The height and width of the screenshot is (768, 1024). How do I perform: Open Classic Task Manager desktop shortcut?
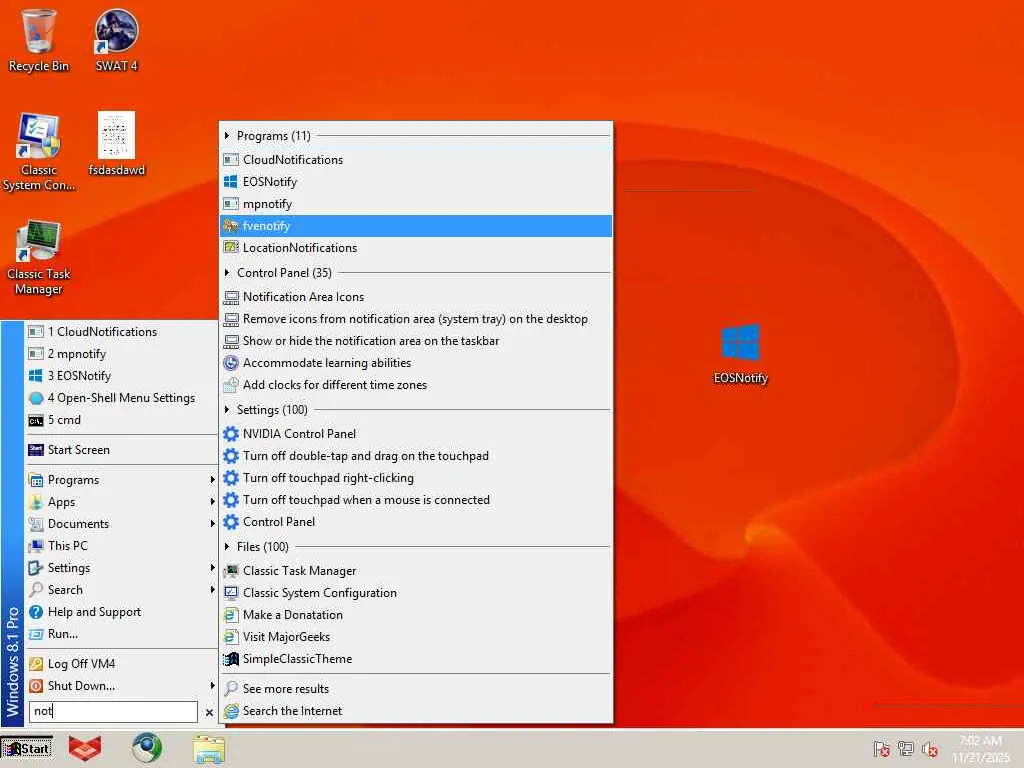click(39, 257)
